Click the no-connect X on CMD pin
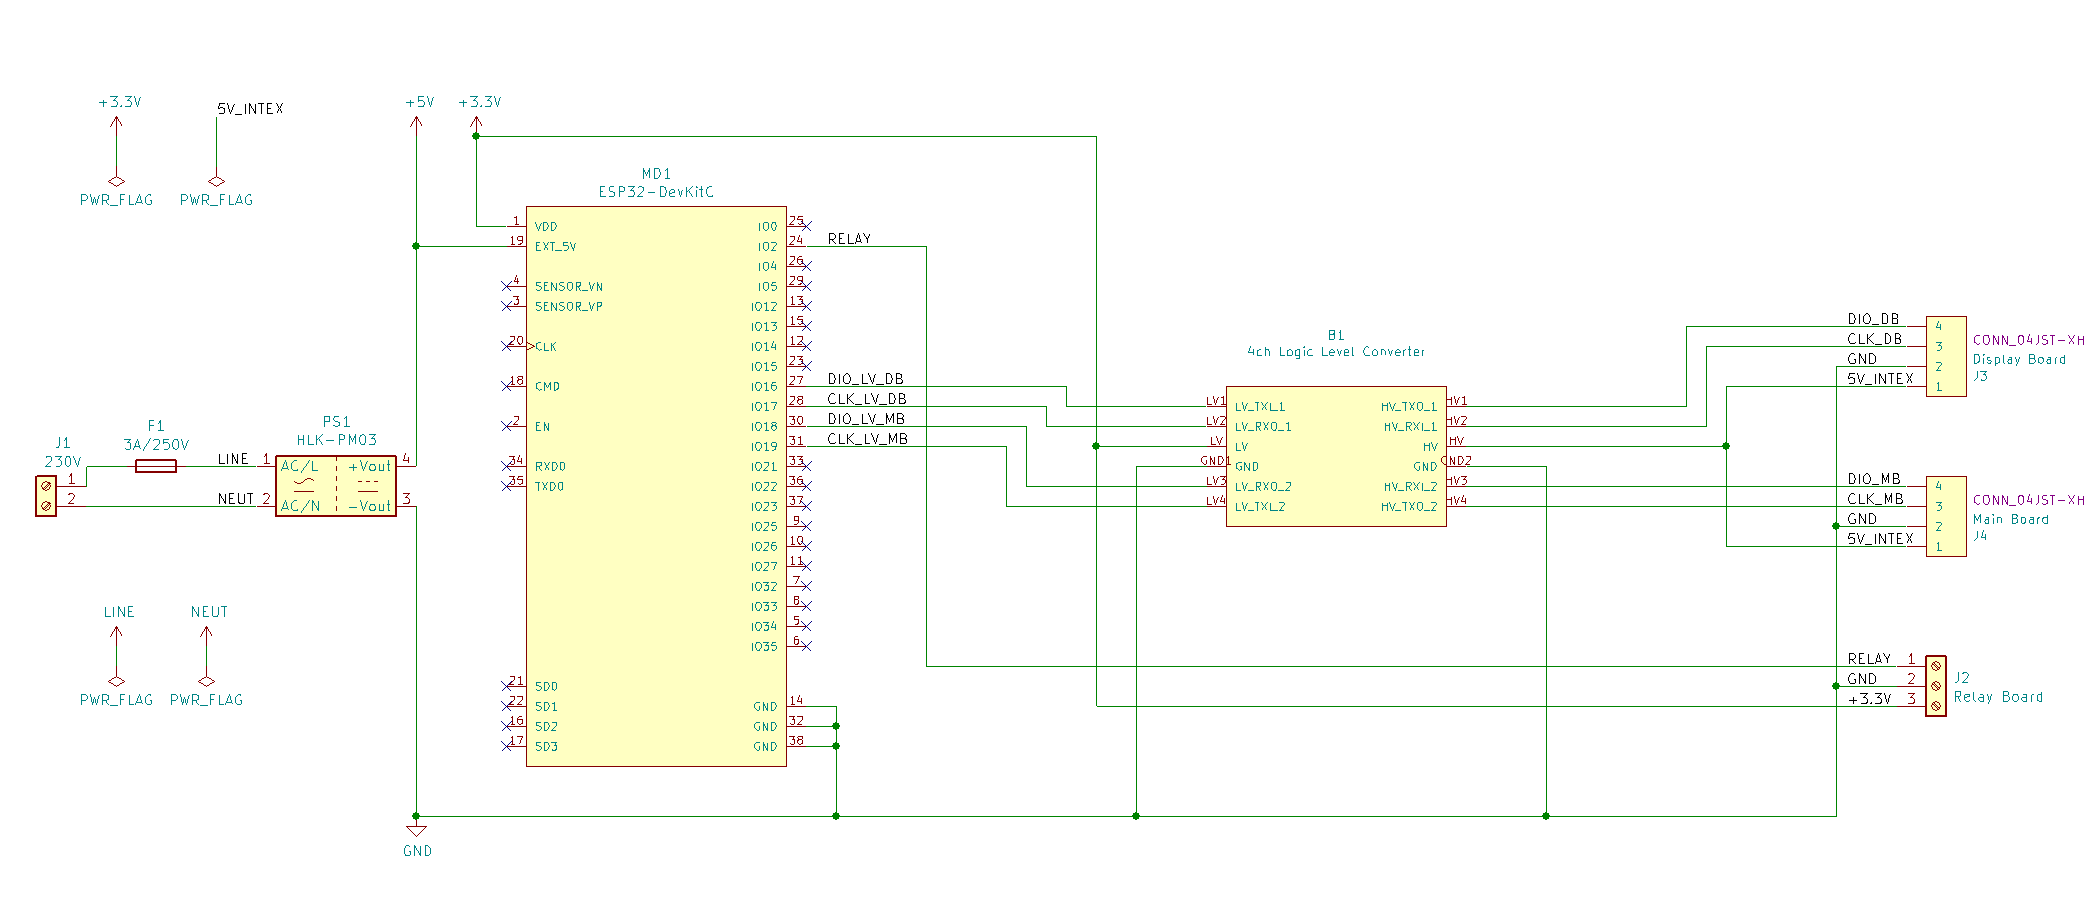 [x=506, y=386]
